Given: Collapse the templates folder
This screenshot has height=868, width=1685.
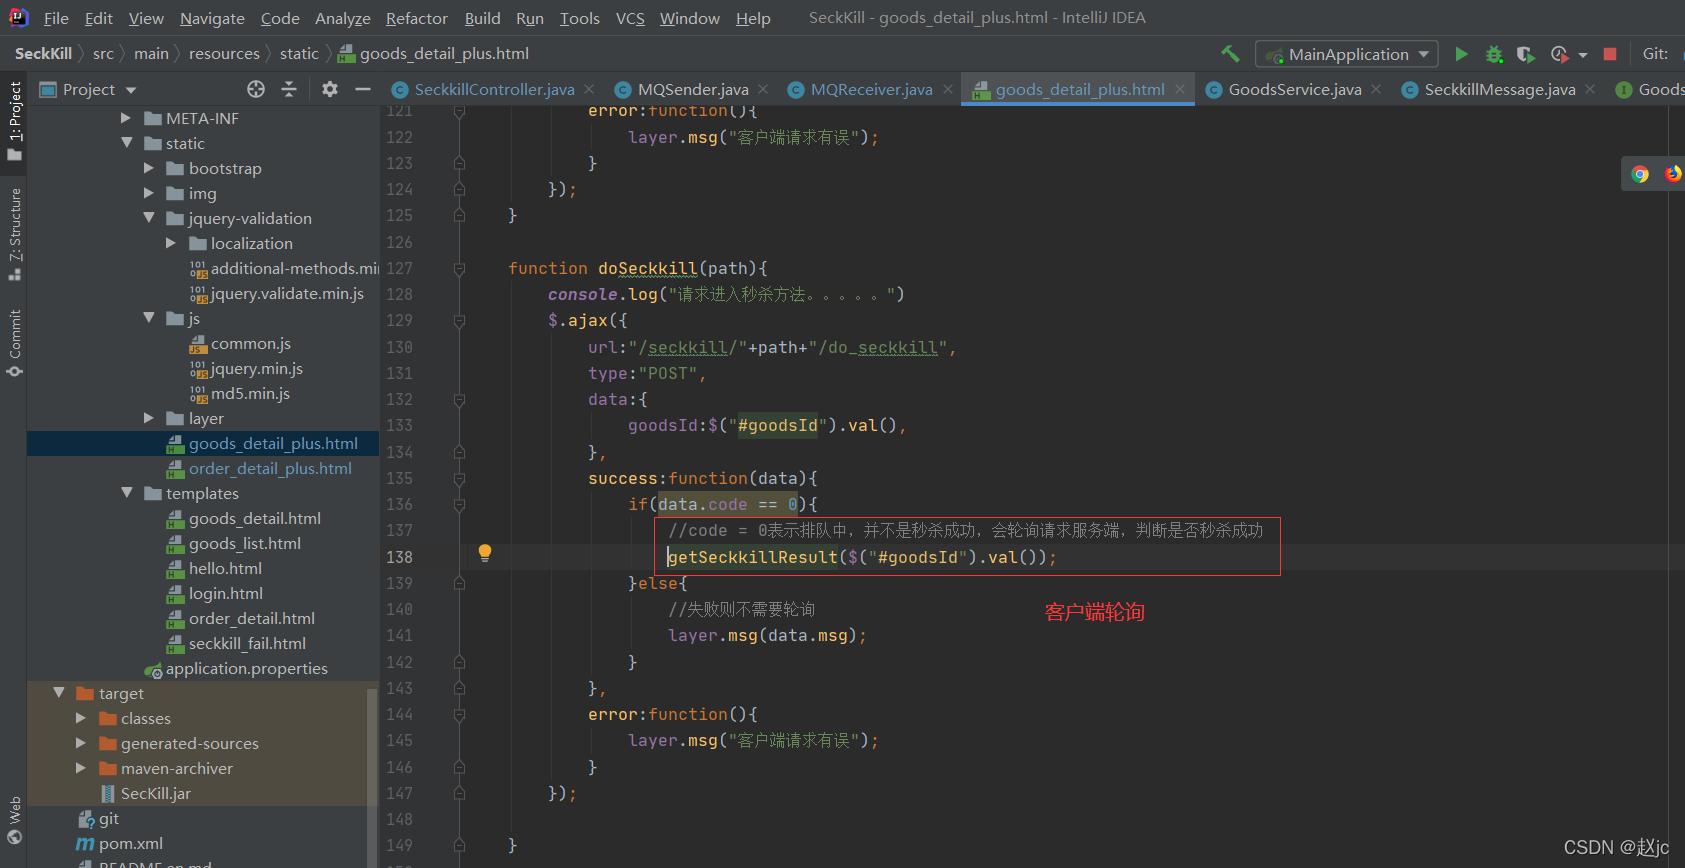Looking at the screenshot, I should pyautogui.click(x=126, y=493).
